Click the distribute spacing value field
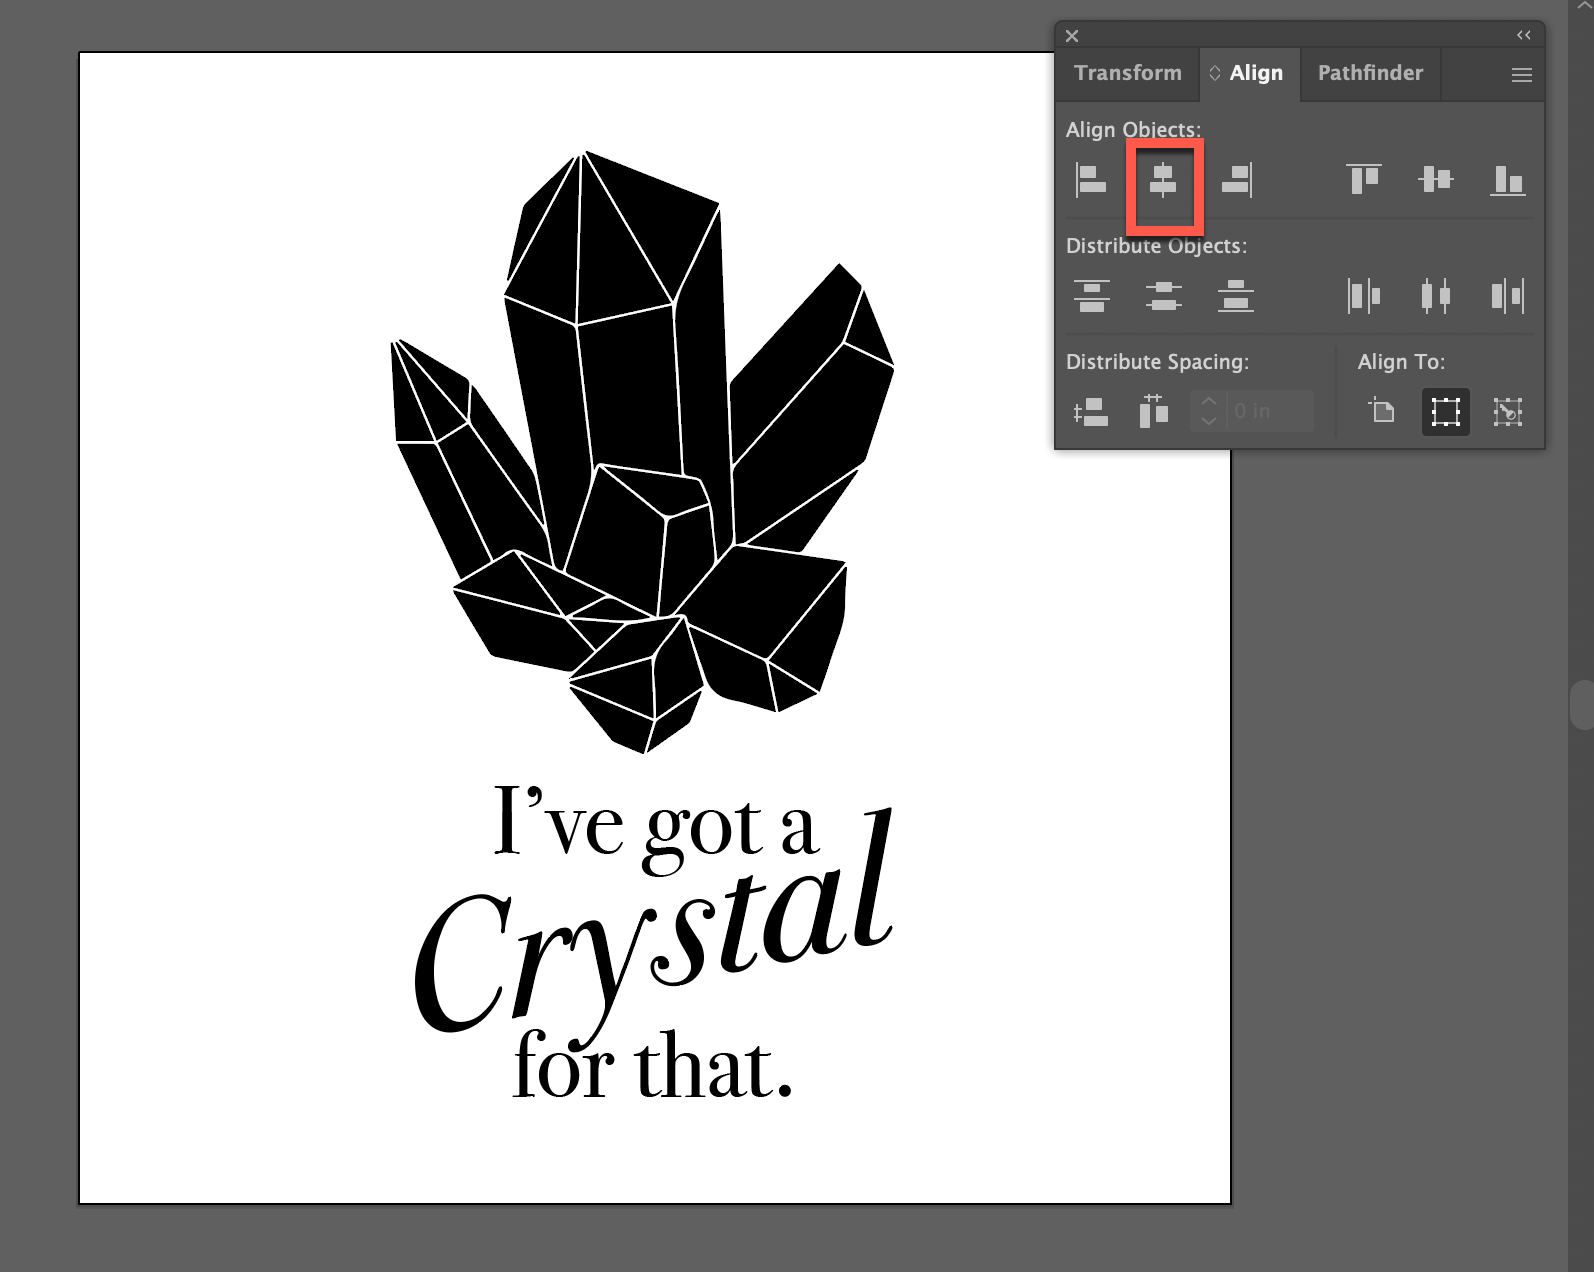The height and width of the screenshot is (1272, 1594). pos(1267,411)
